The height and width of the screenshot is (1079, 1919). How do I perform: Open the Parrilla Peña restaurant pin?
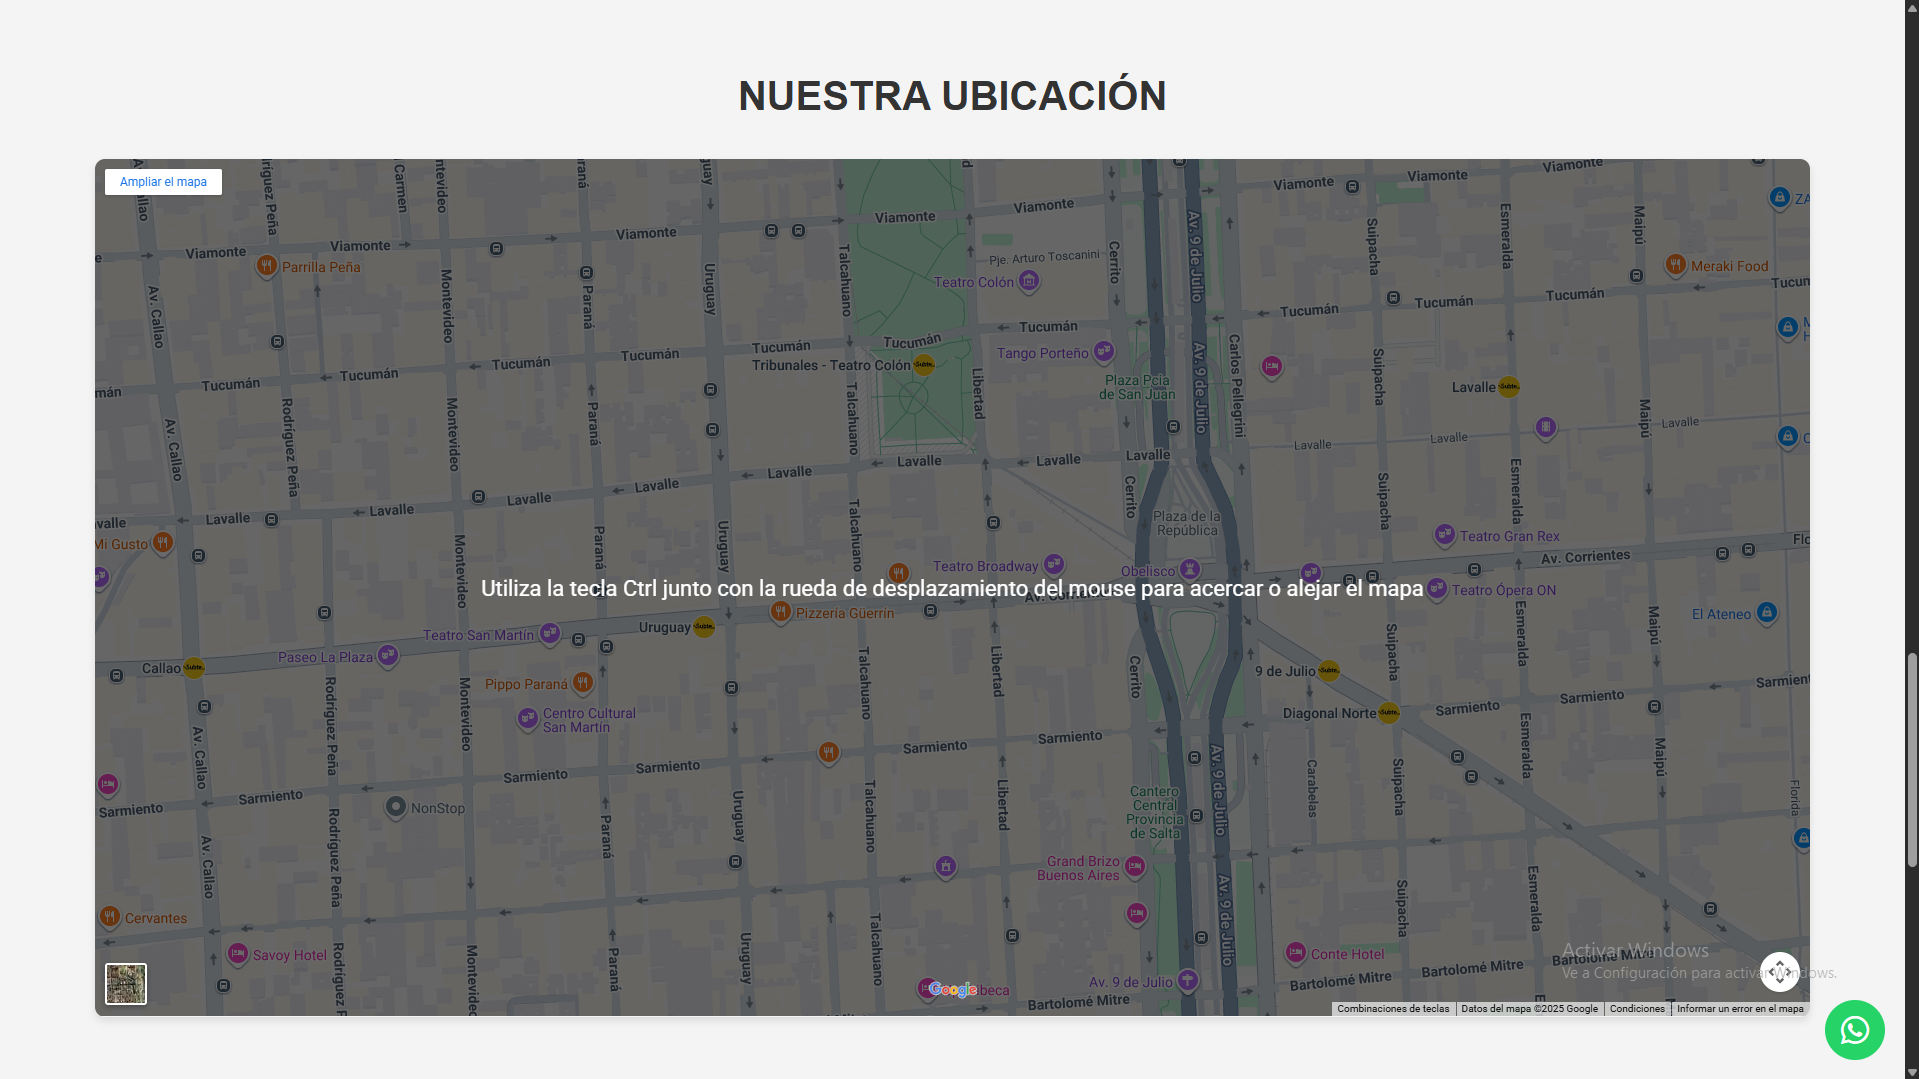coord(266,265)
